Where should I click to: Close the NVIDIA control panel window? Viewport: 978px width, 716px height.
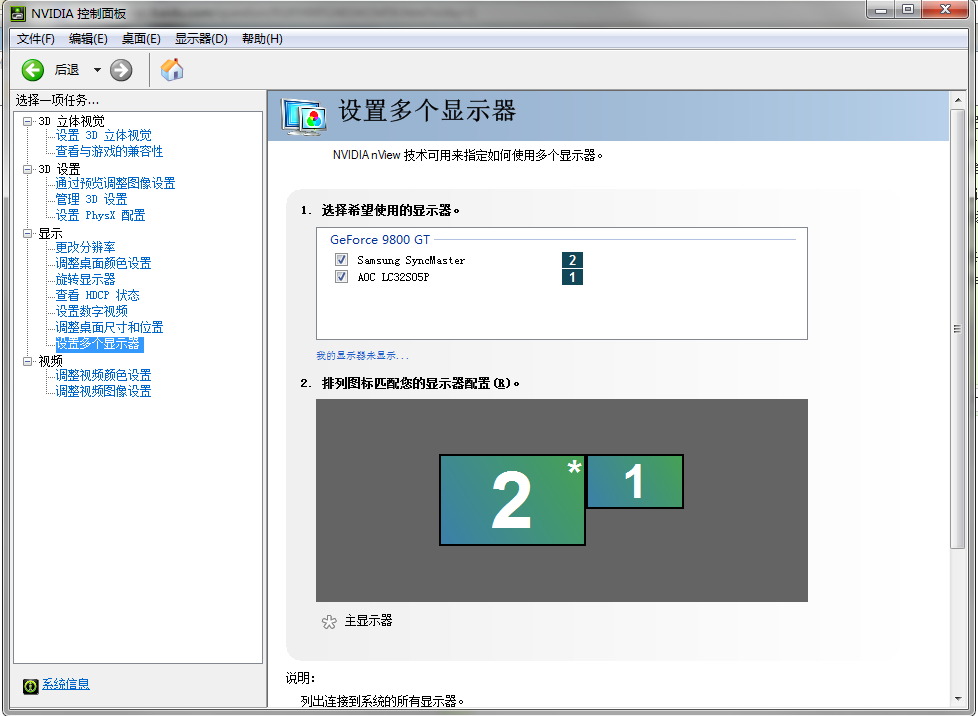[945, 9]
